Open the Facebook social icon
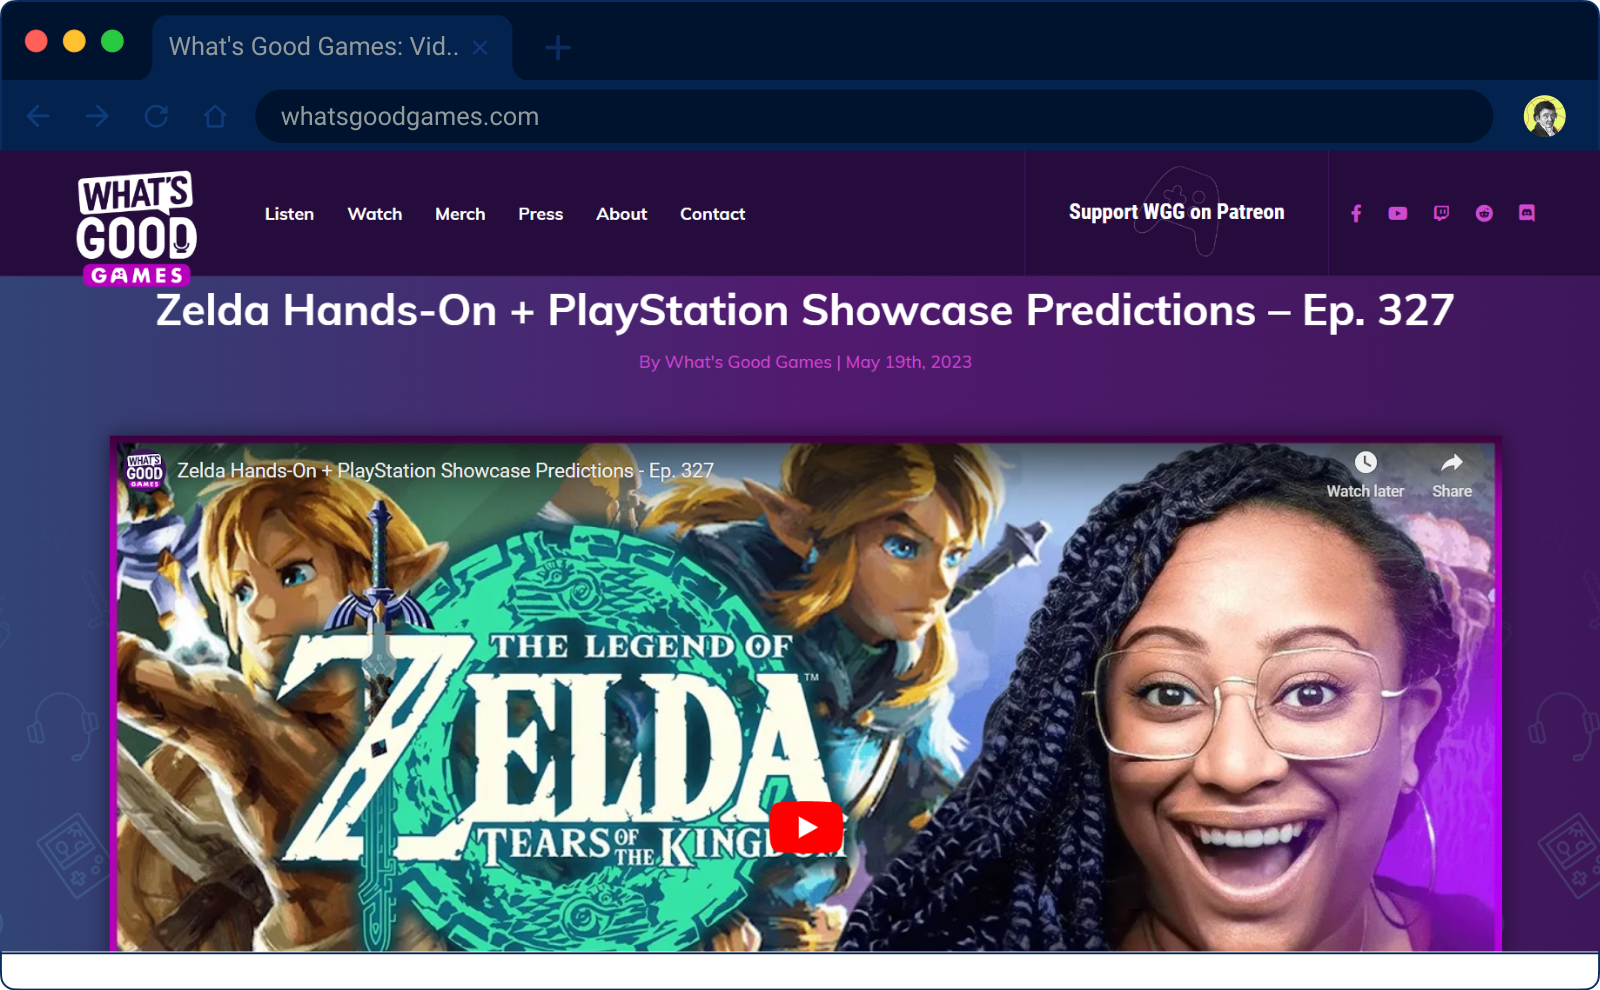This screenshot has height=990, width=1600. coord(1356,213)
